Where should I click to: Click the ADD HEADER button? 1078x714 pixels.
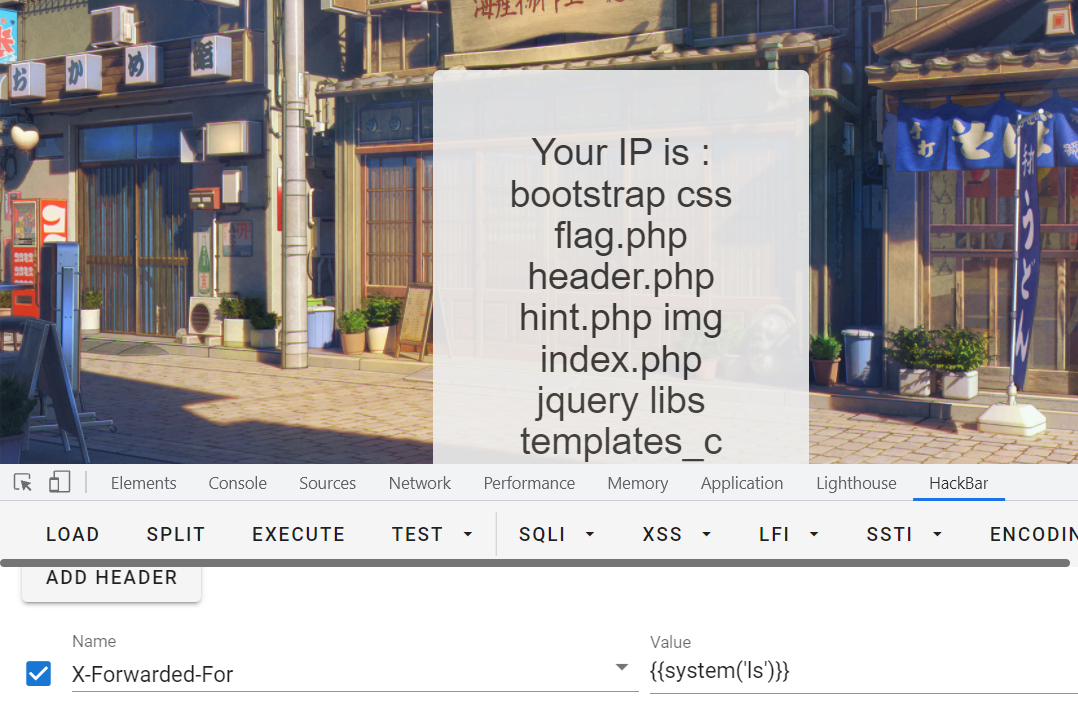[x=111, y=580]
